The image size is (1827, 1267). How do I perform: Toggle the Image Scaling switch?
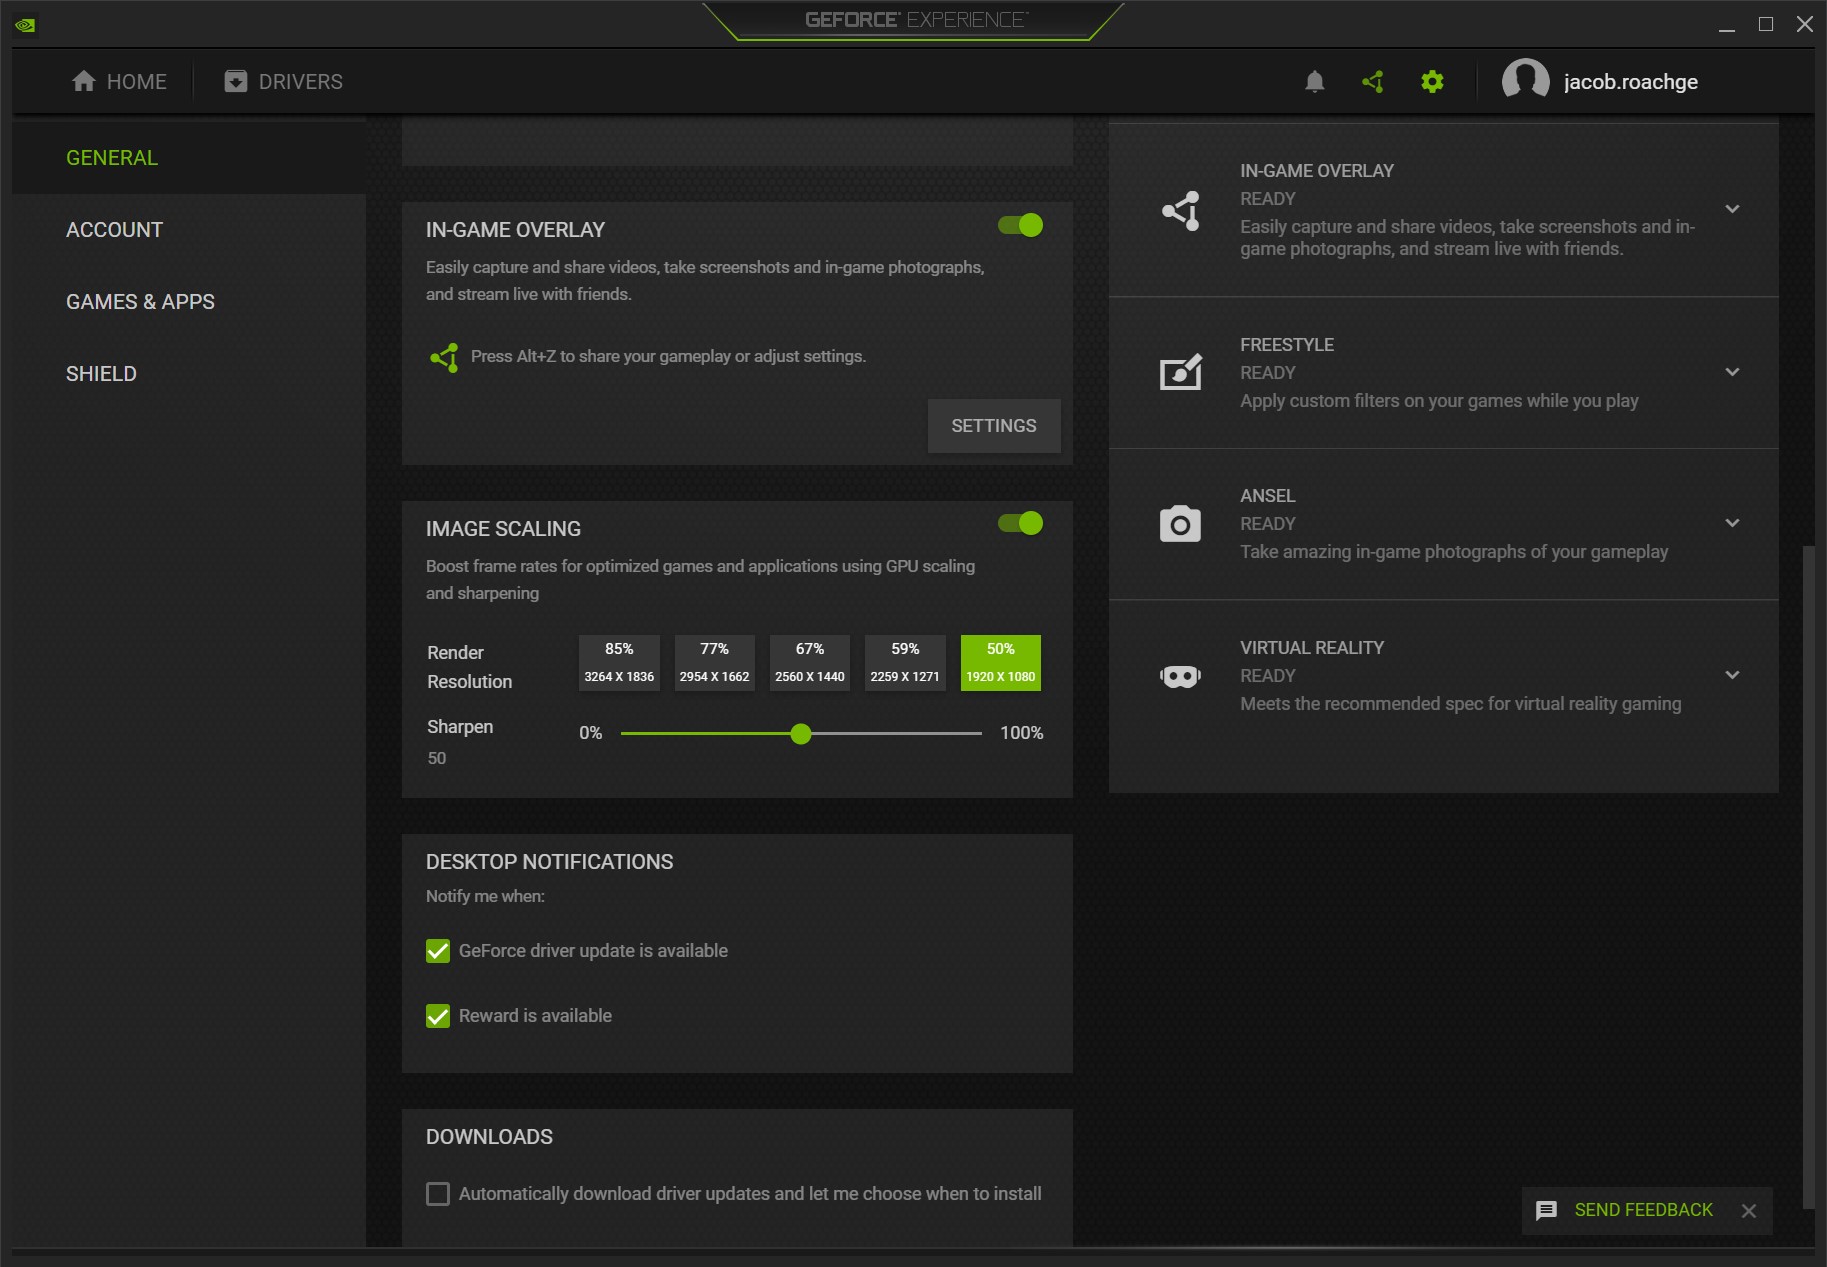click(1020, 523)
